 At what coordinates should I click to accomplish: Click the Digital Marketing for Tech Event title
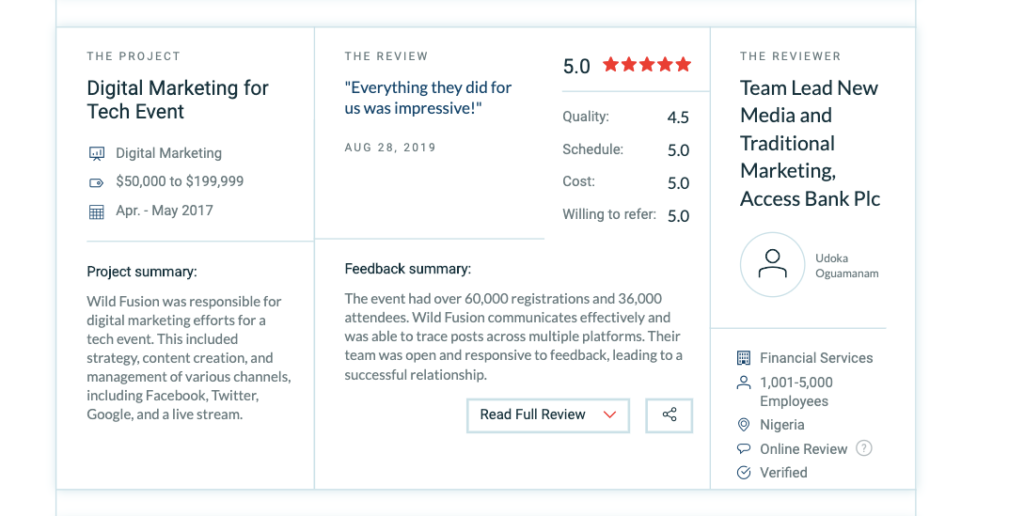178,99
